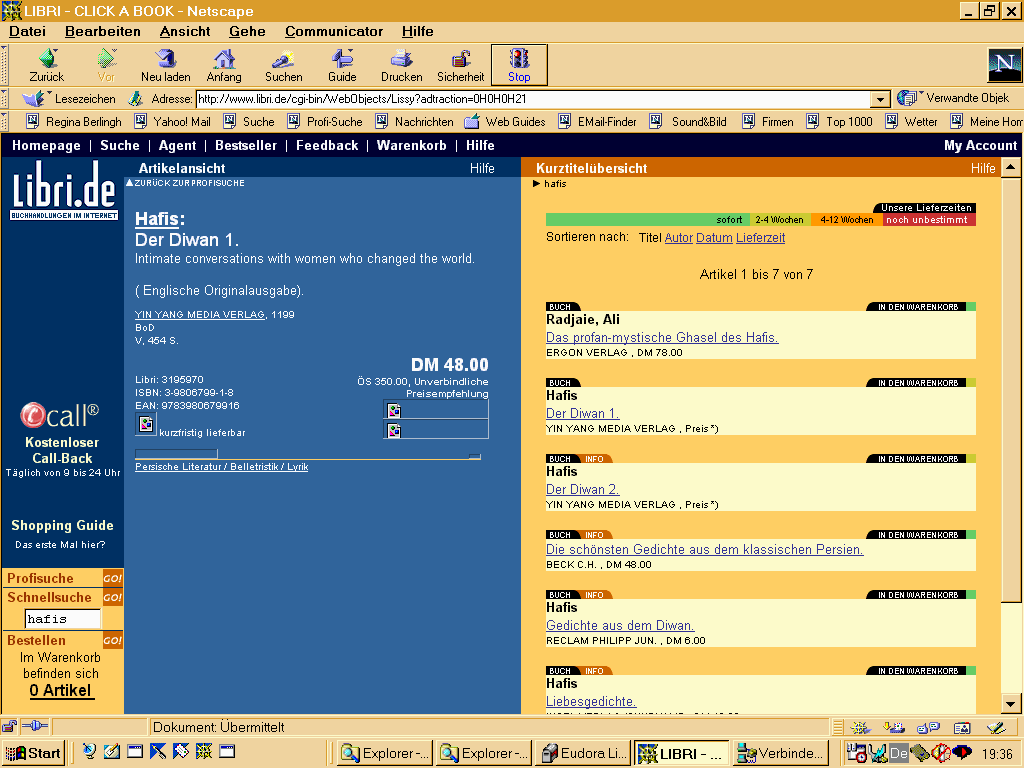Open the Lesezeichen bookmarks icon

click(x=69, y=99)
